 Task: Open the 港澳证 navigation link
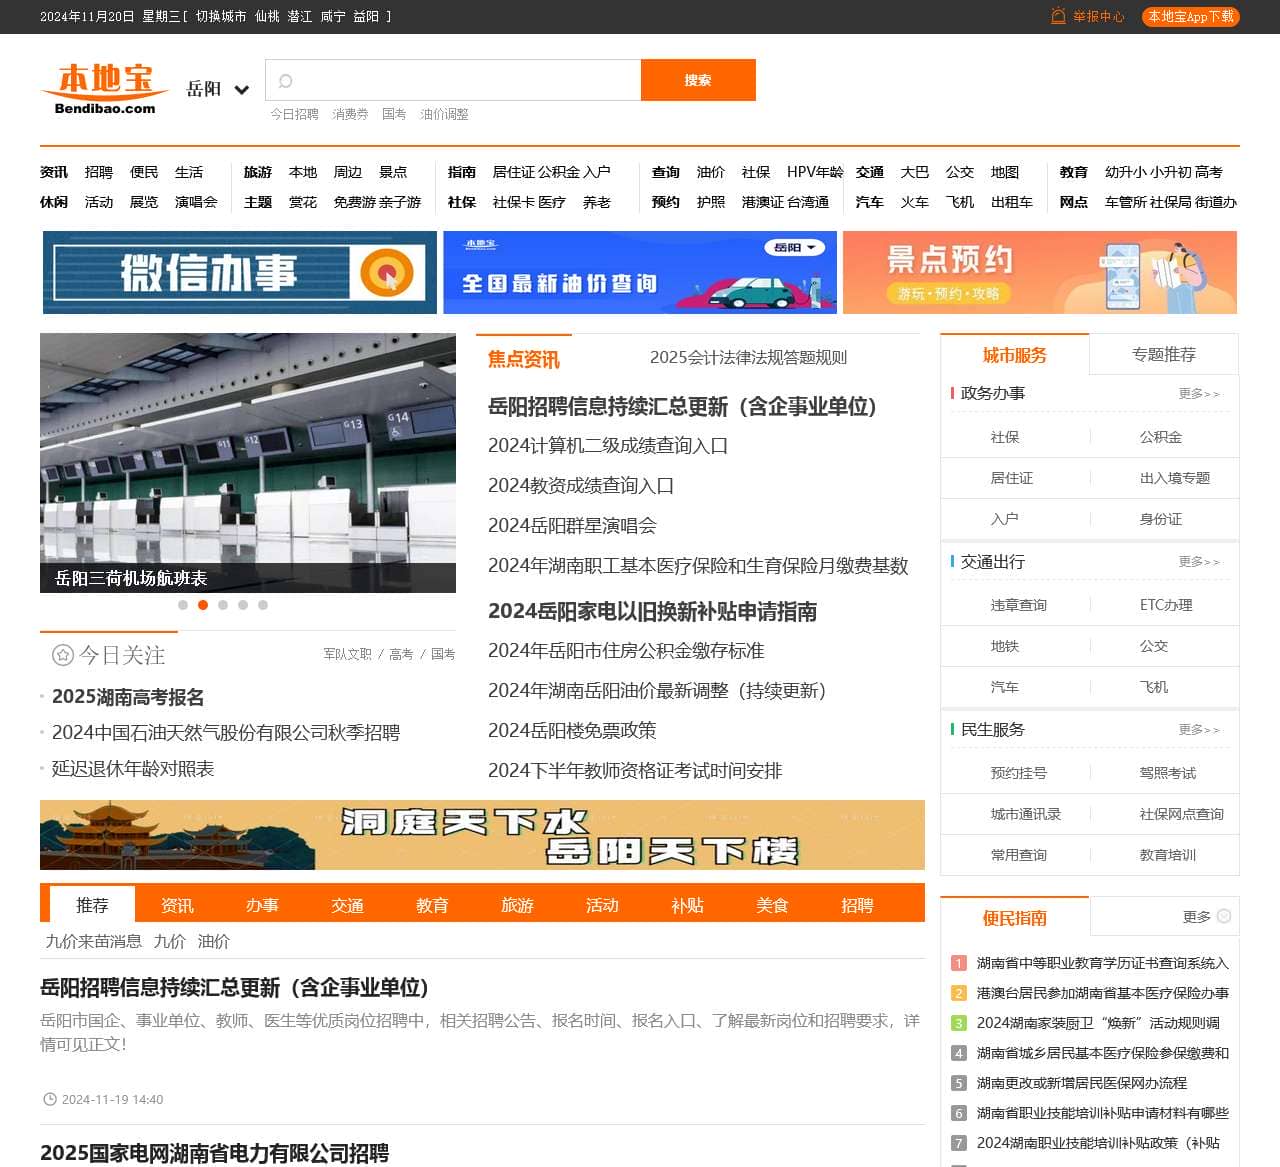click(x=763, y=202)
